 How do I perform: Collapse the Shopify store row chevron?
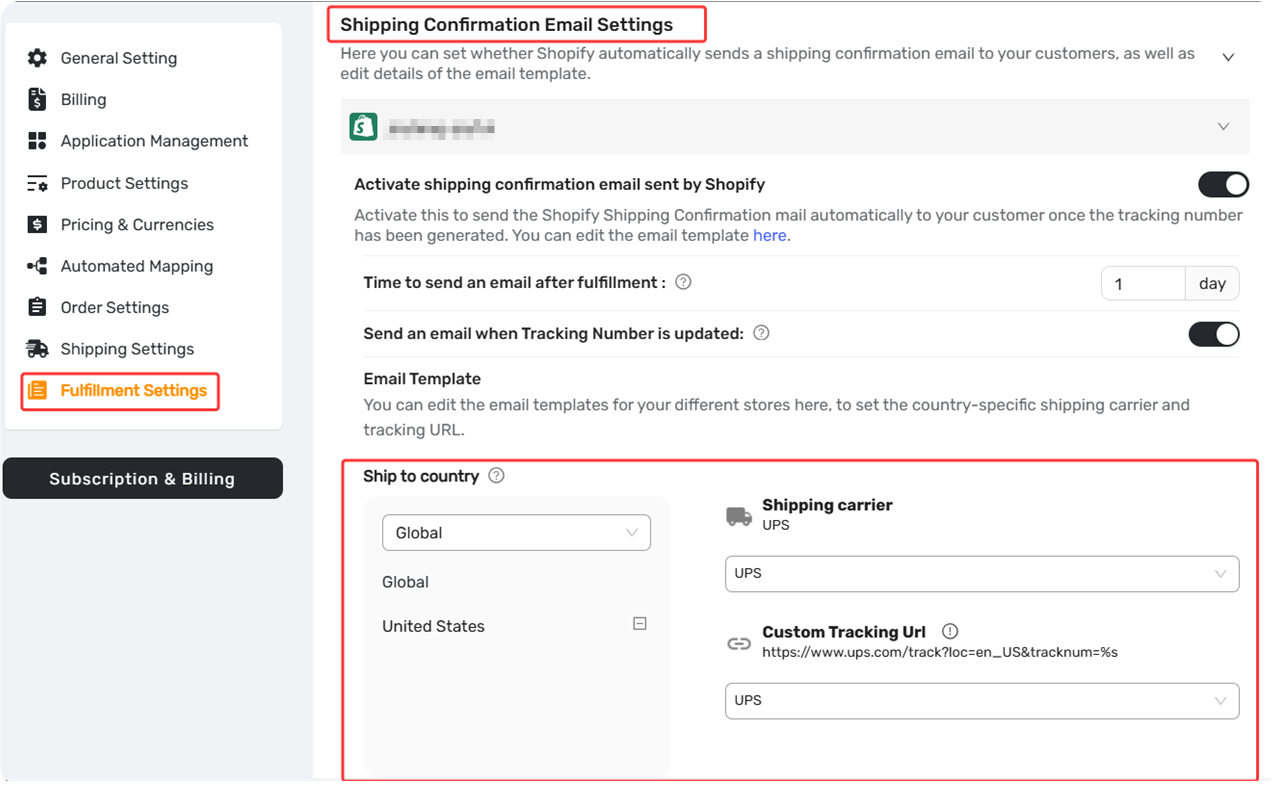[1223, 127]
